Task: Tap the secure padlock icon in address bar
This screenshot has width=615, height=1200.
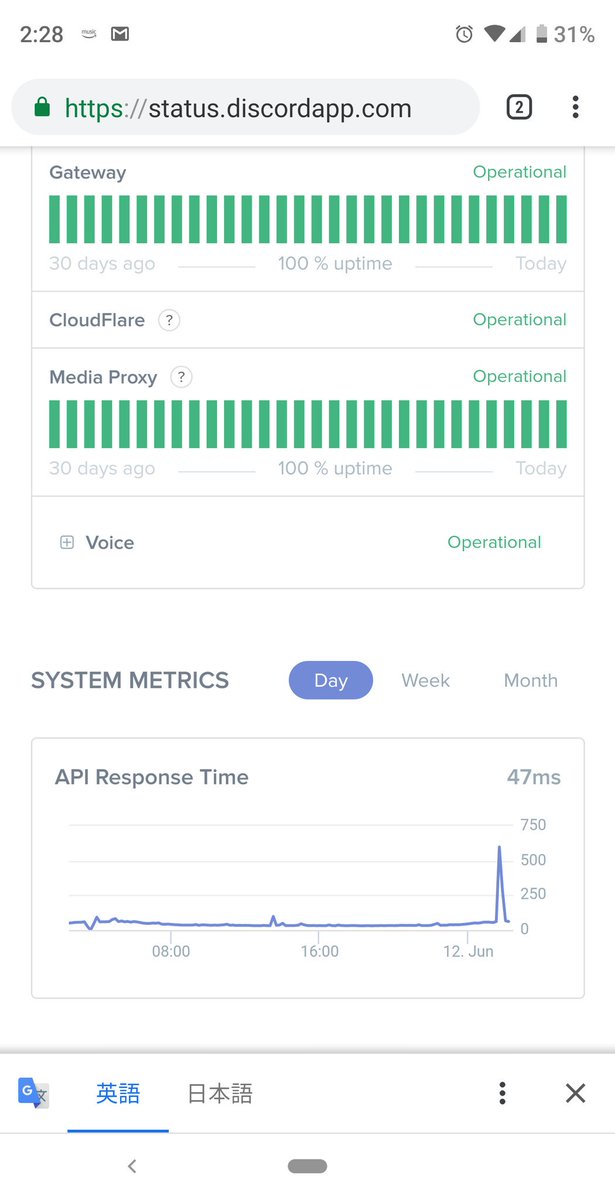Action: 42,107
